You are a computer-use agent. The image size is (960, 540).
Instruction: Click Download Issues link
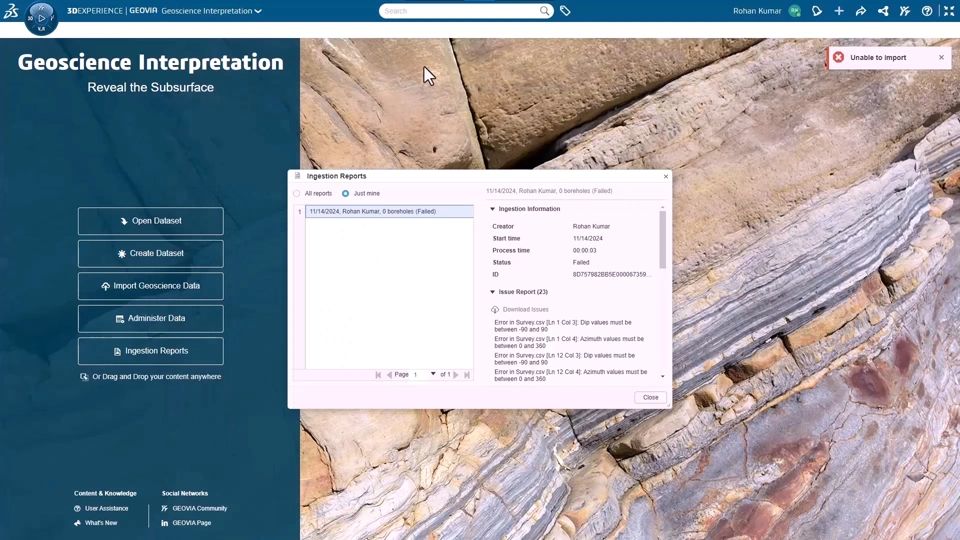click(525, 309)
